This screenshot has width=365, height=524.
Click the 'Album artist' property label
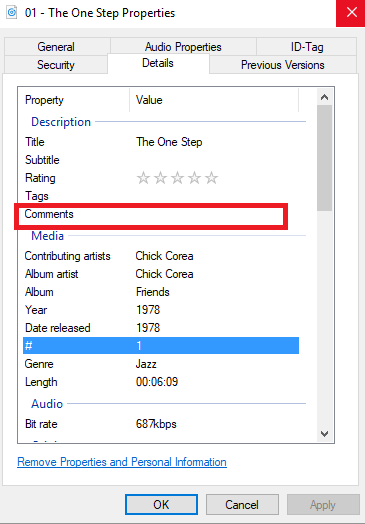(51, 274)
